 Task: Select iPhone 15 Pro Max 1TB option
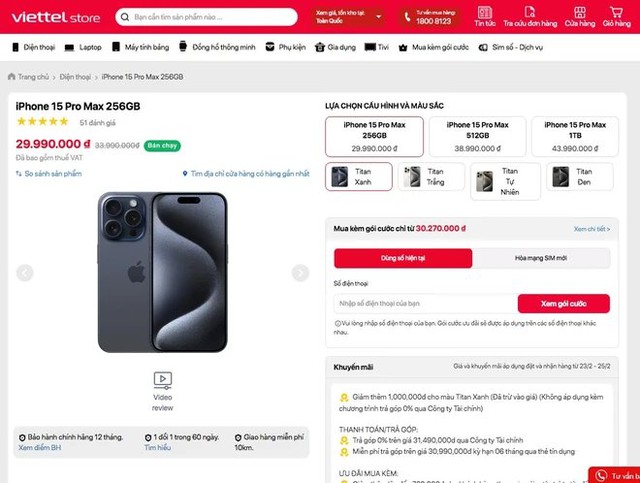574,136
